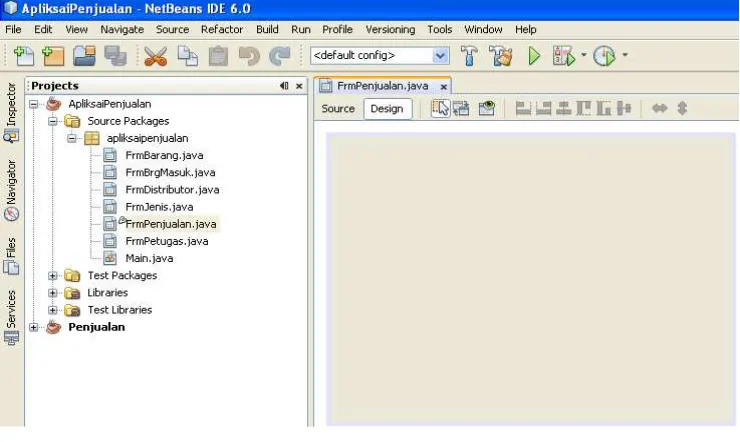Screen dimensions: 740x442
Task: Select FrmJenis.java in project tree
Action: (x=159, y=207)
